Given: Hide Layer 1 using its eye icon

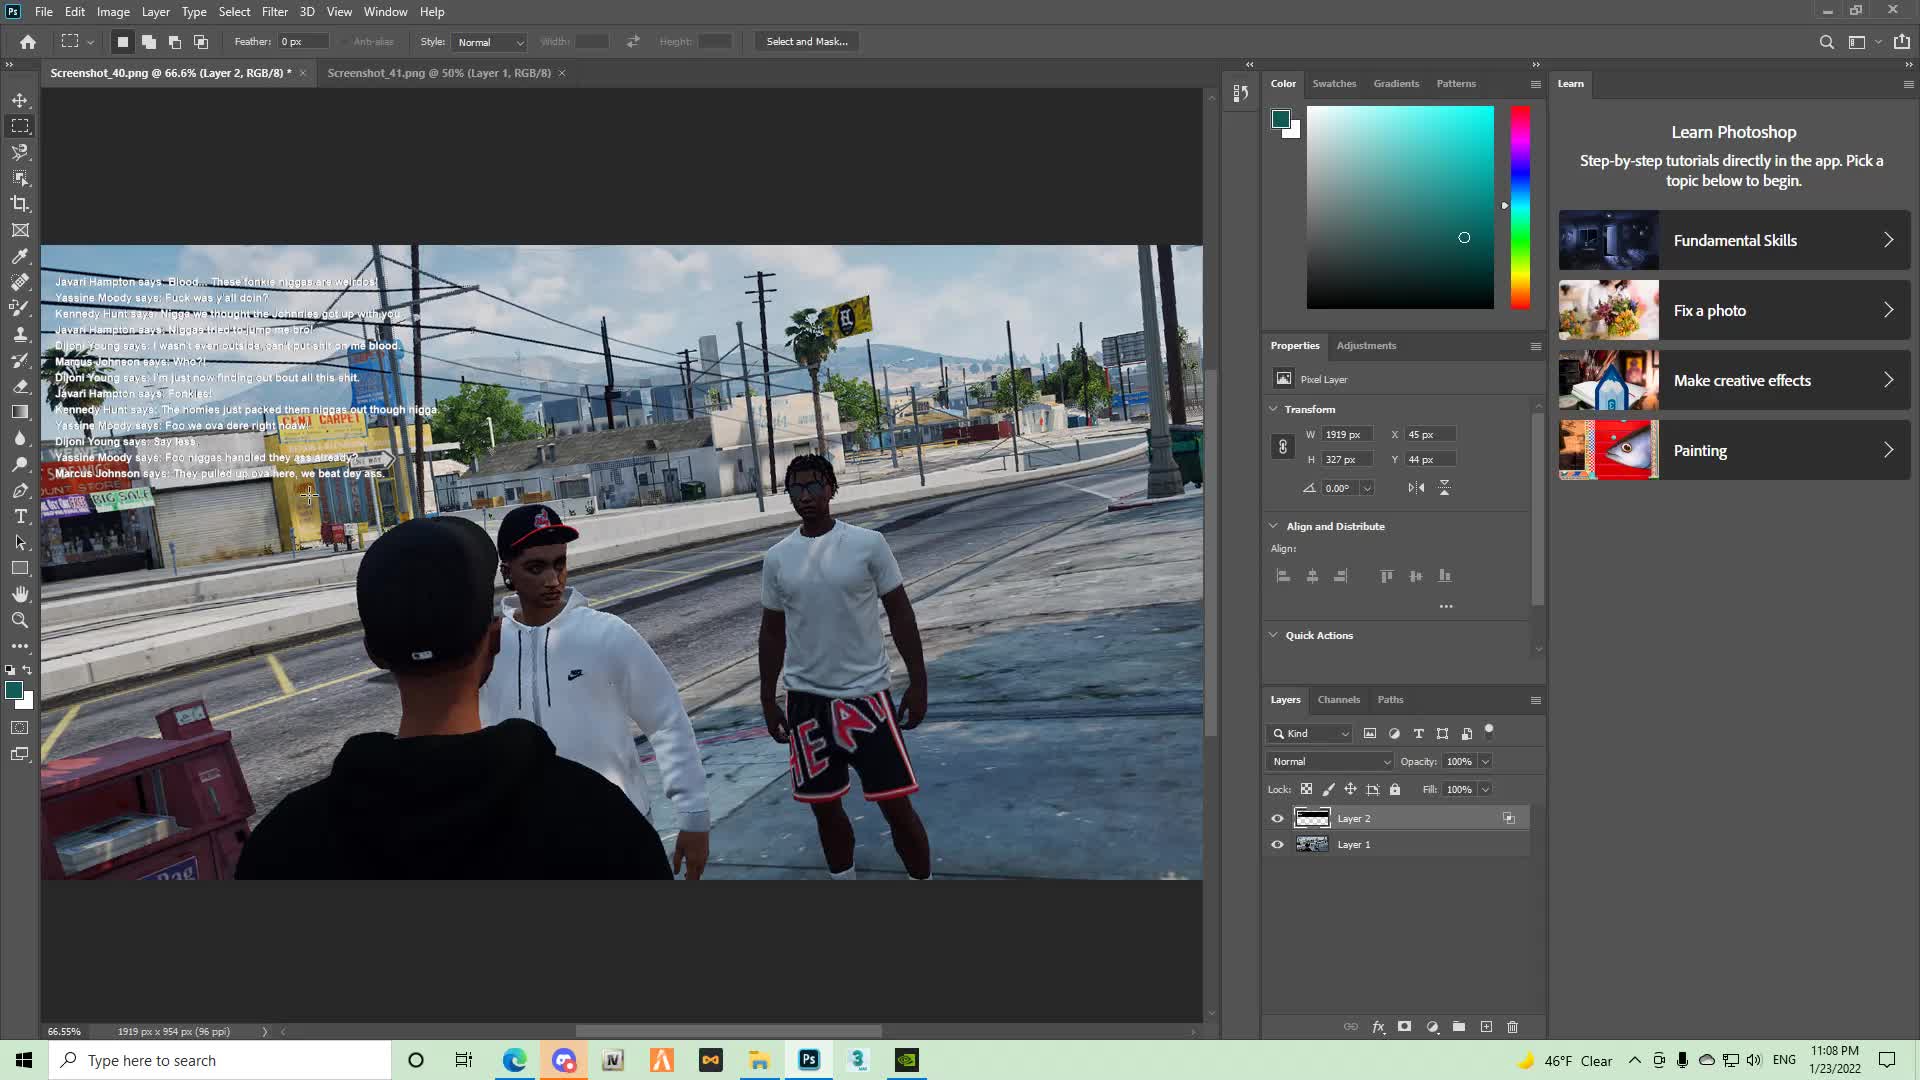Looking at the screenshot, I should click(x=1277, y=845).
